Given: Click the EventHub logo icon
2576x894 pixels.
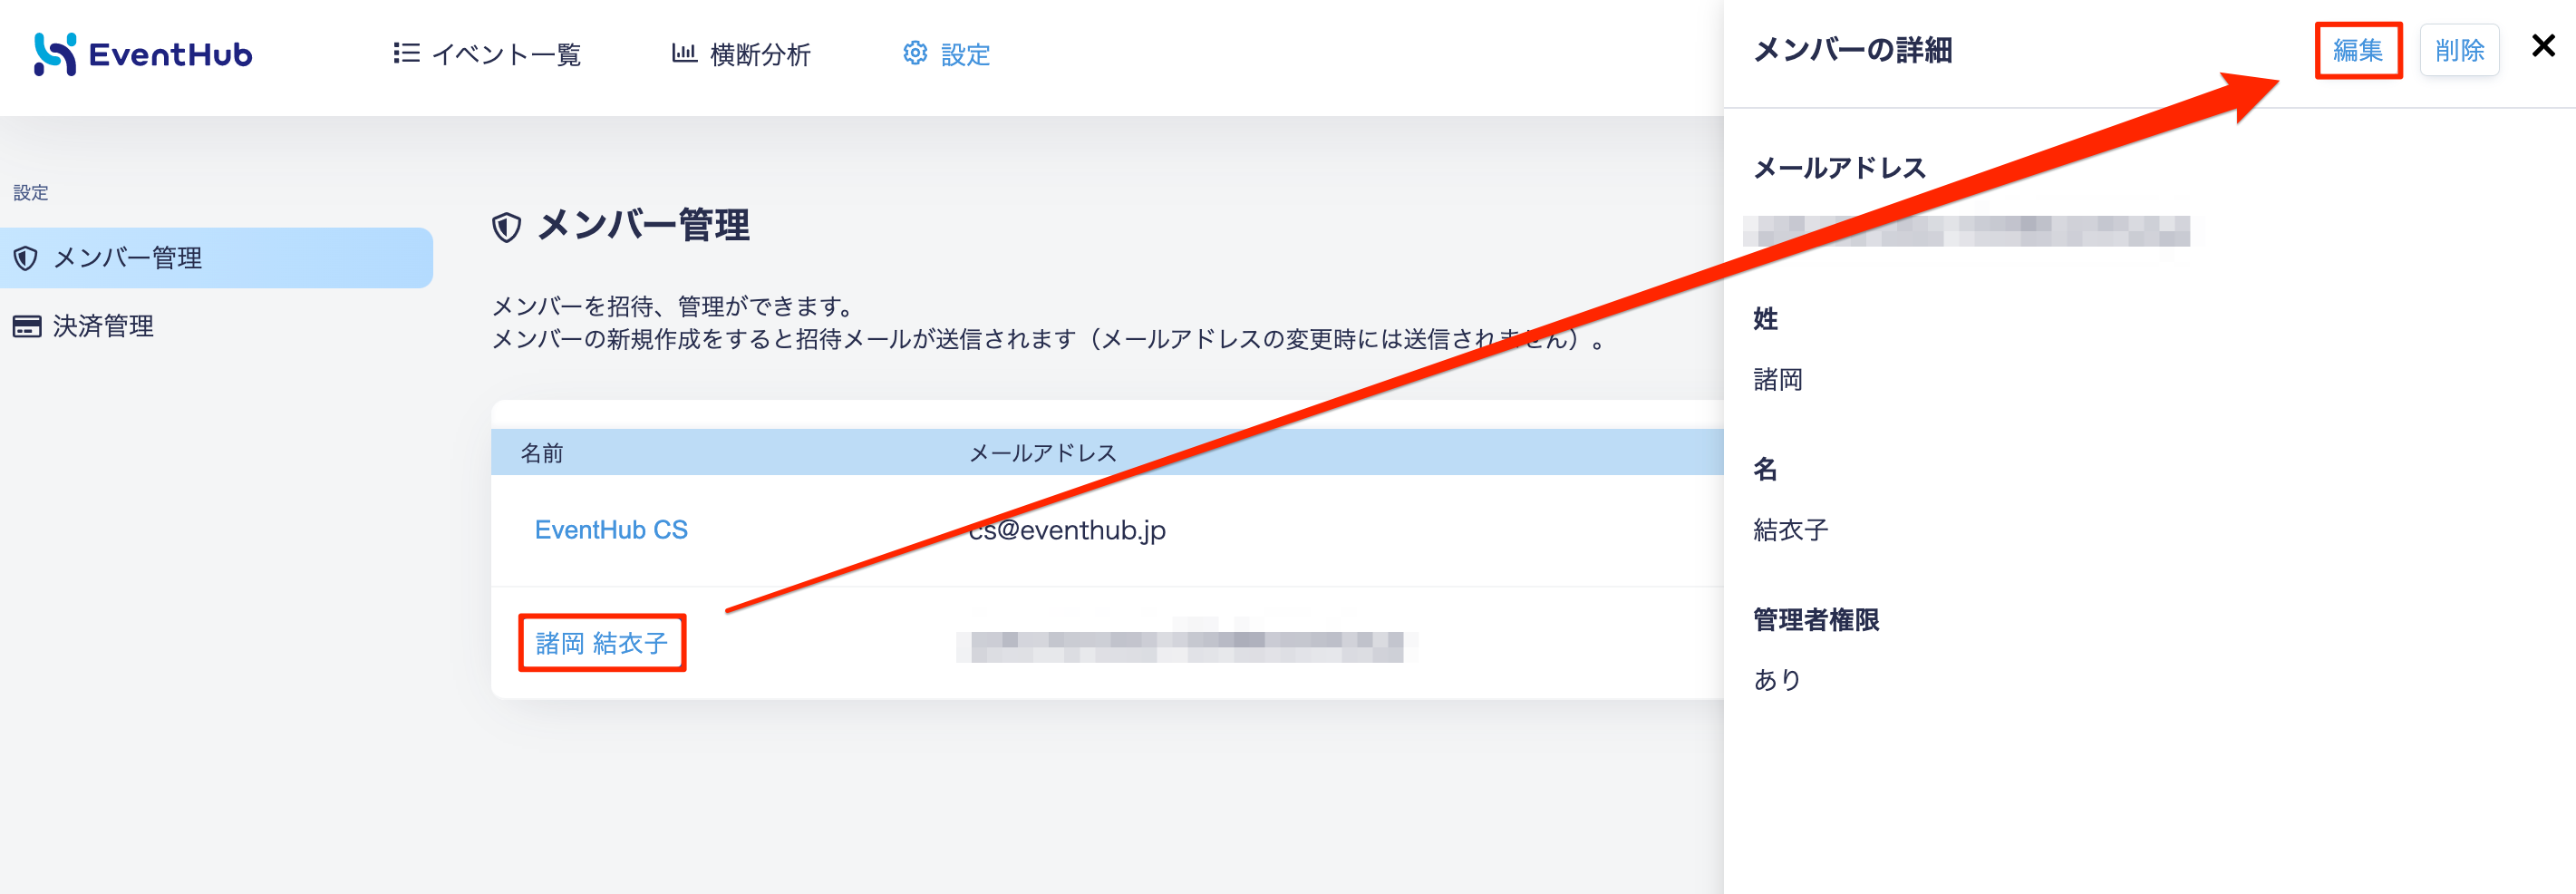Looking at the screenshot, I should (x=55, y=54).
